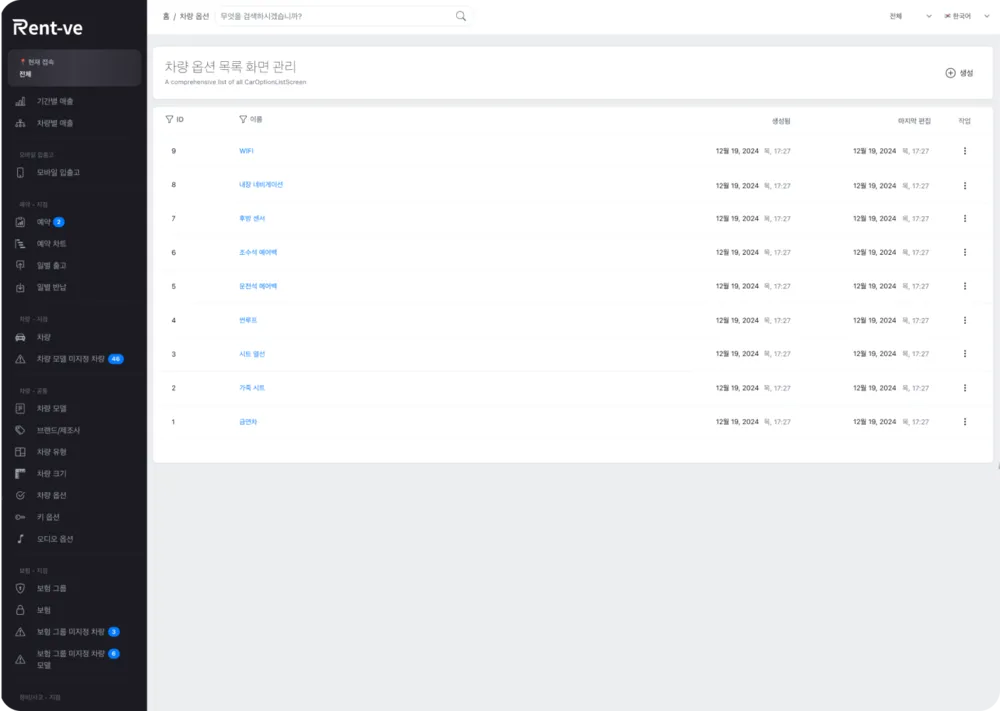Open the actions menu for the 금연차 row

pos(965,421)
